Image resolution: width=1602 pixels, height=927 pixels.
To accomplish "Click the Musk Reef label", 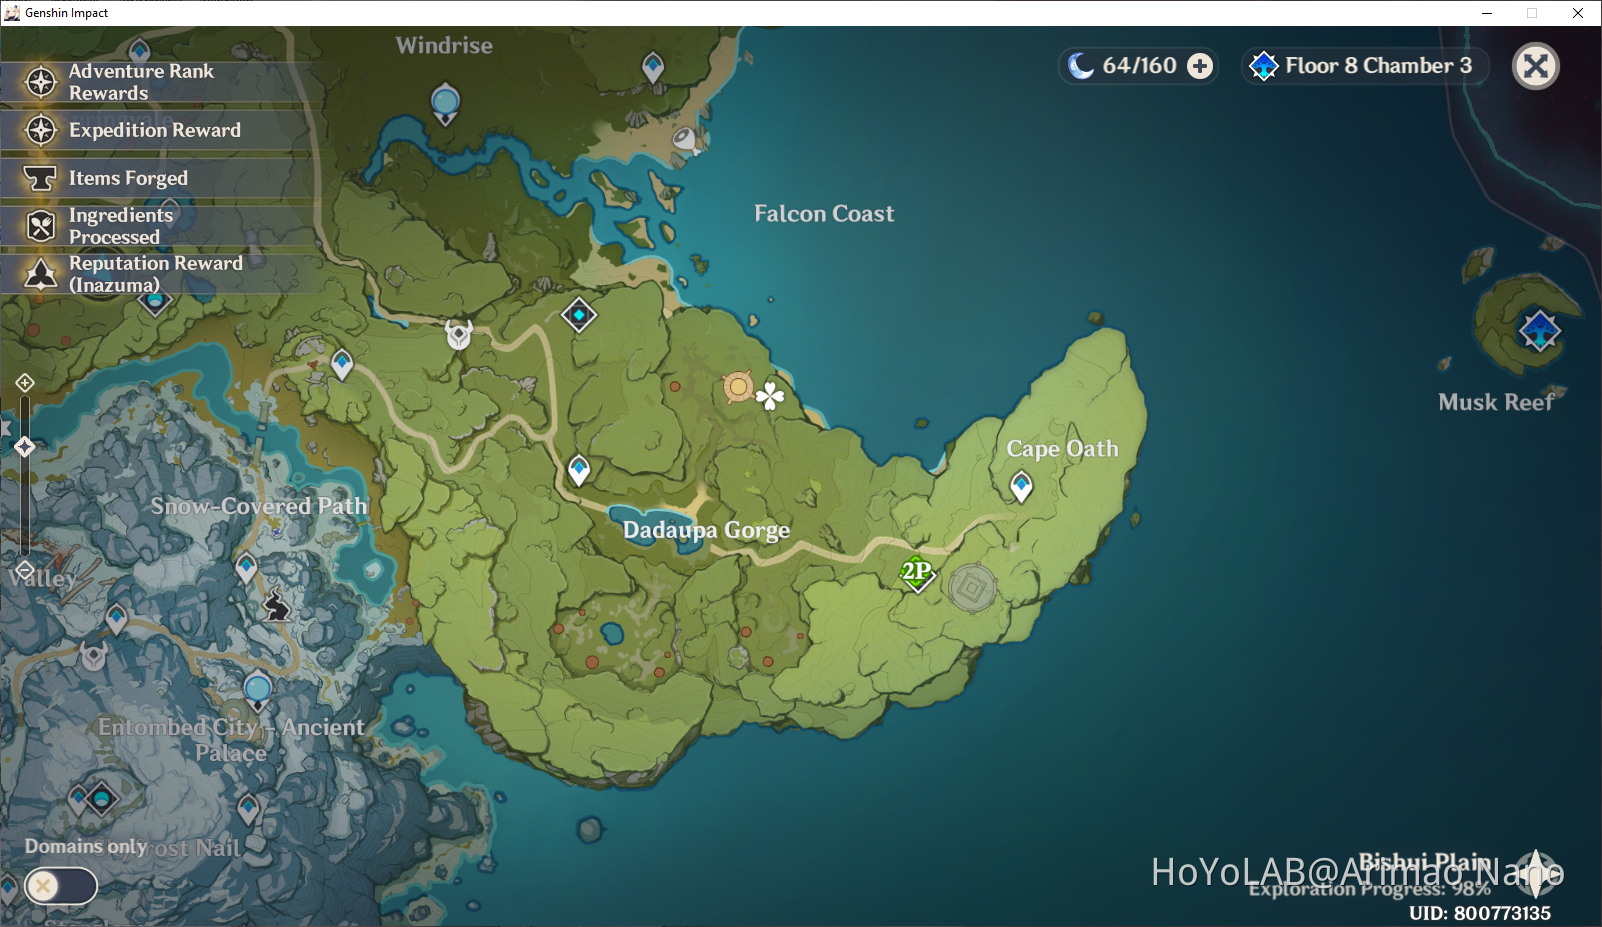I will coord(1496,402).
